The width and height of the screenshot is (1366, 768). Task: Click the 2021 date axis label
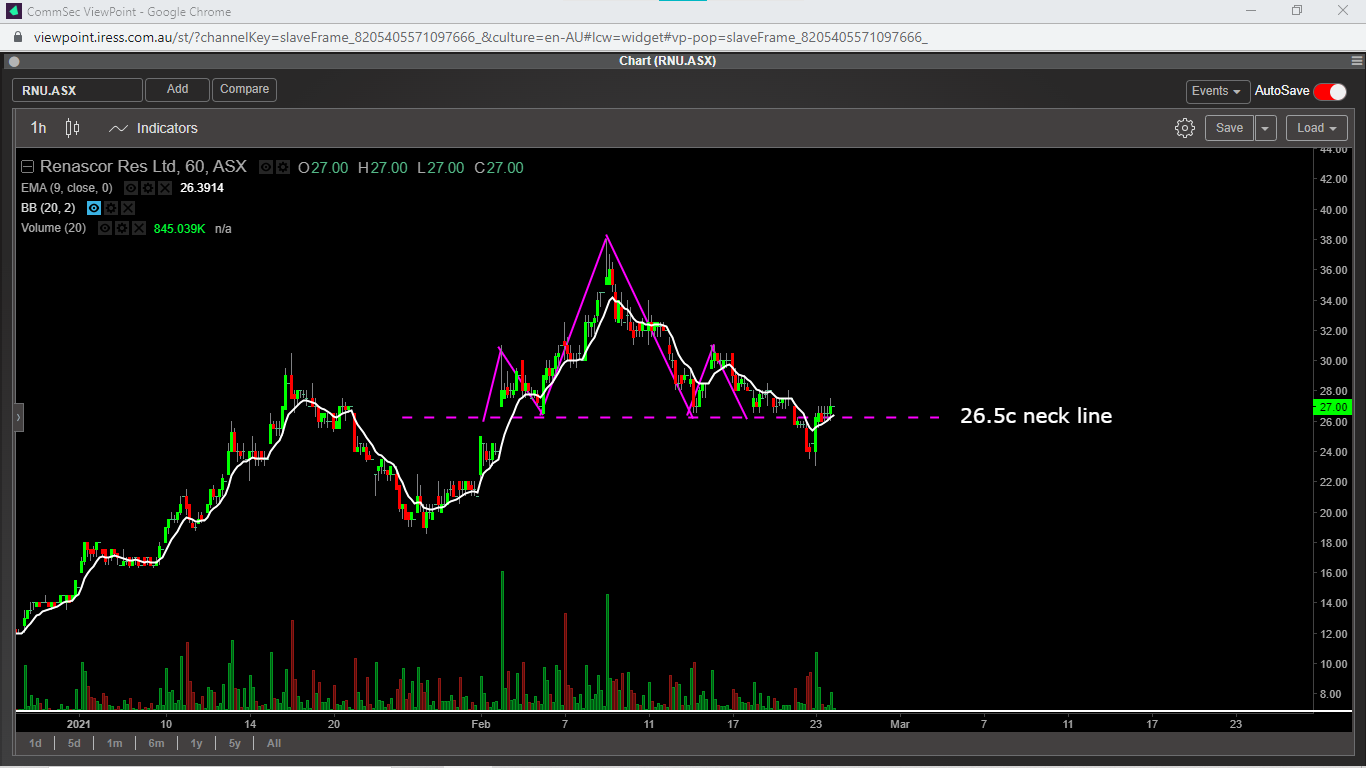click(x=79, y=724)
